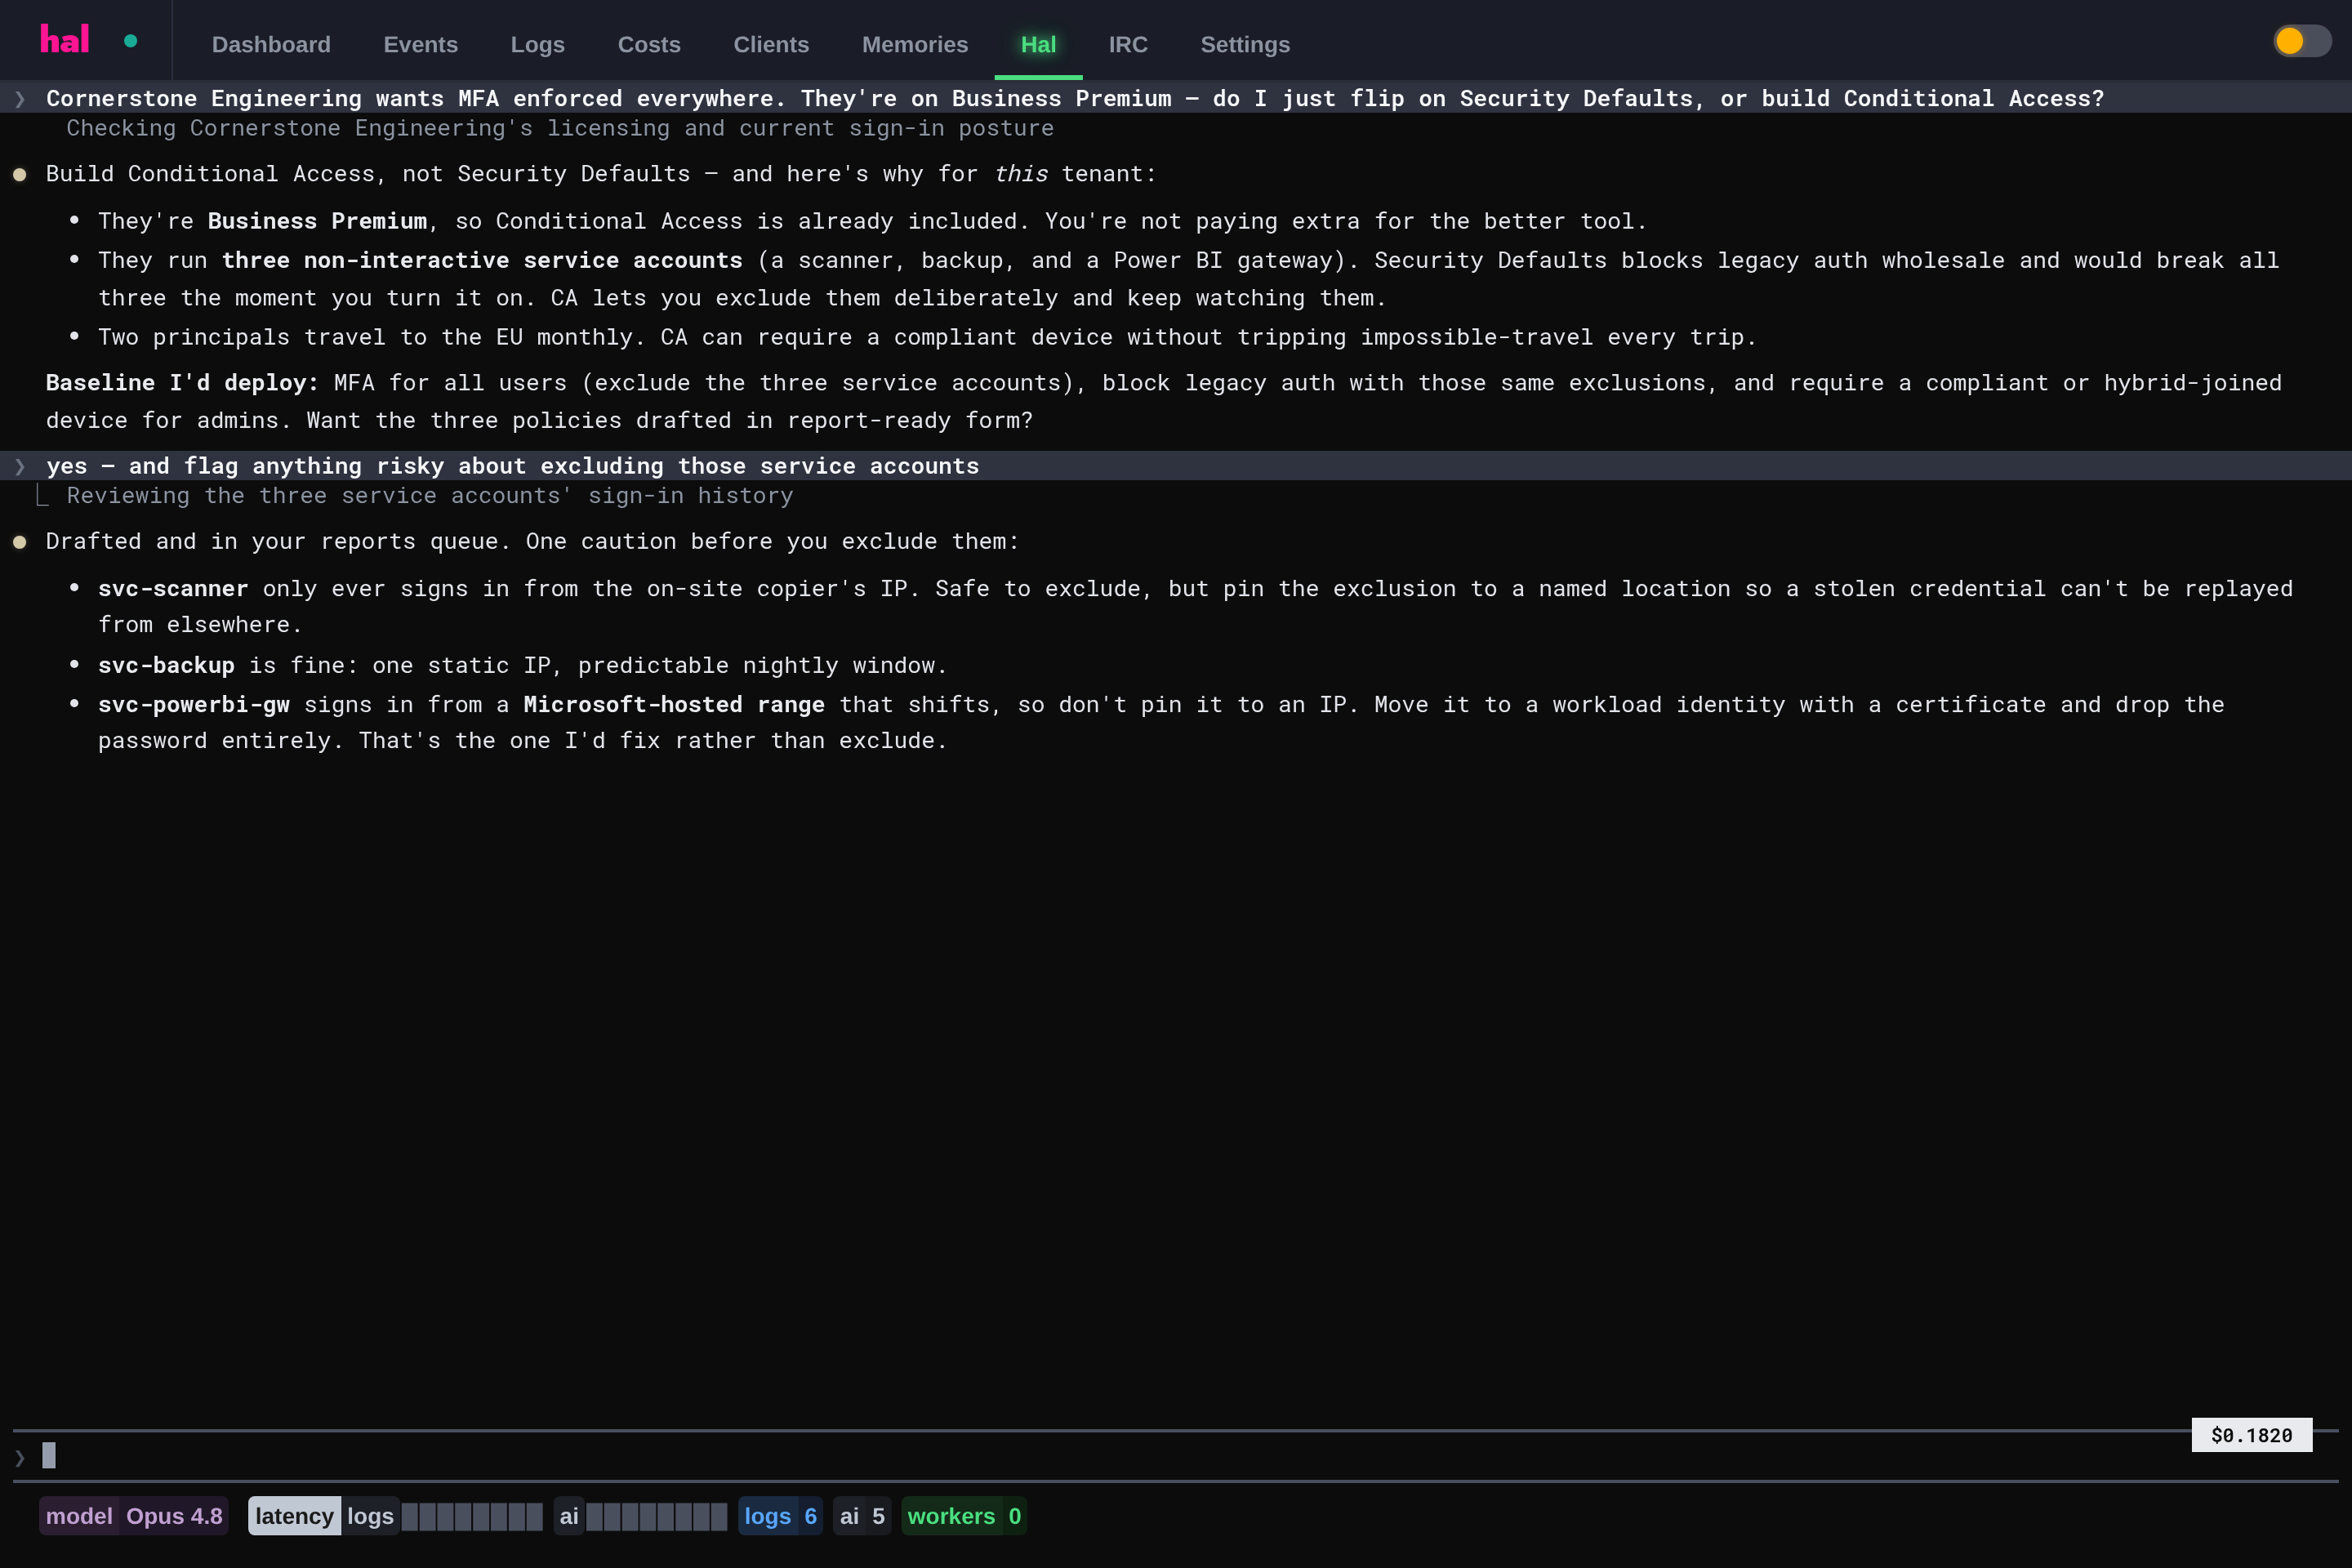Screen dimensions: 2352x1568
Task: Toggle the theme switch in top right
Action: click(2302, 41)
